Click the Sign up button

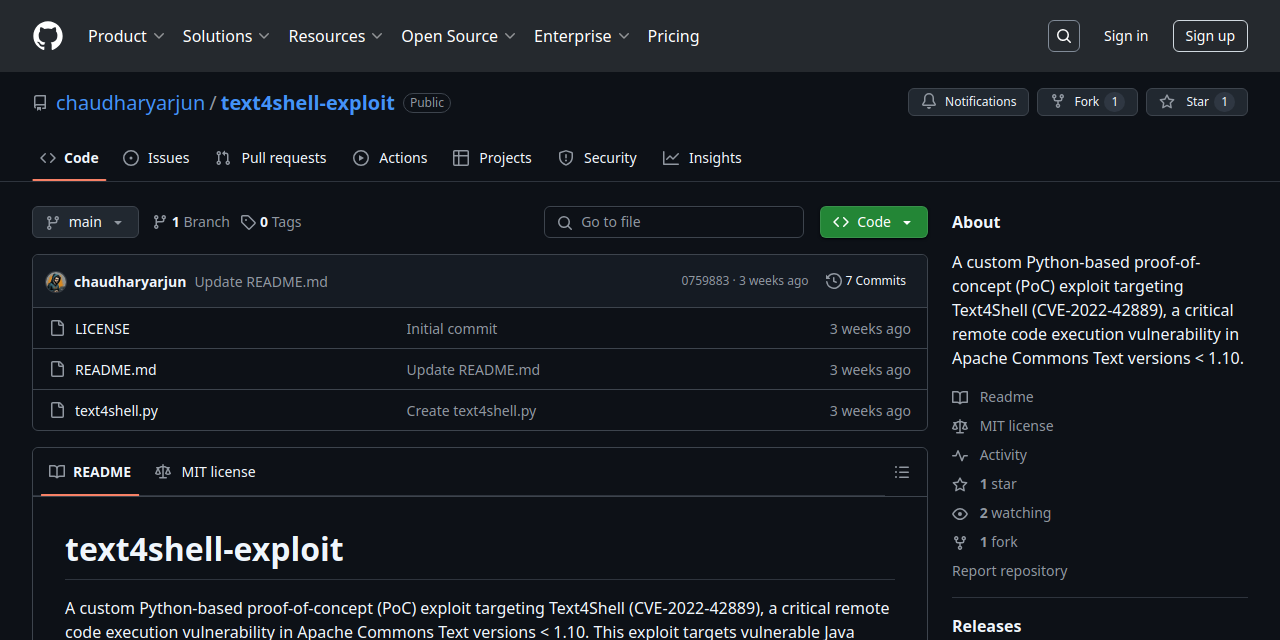click(x=1210, y=36)
